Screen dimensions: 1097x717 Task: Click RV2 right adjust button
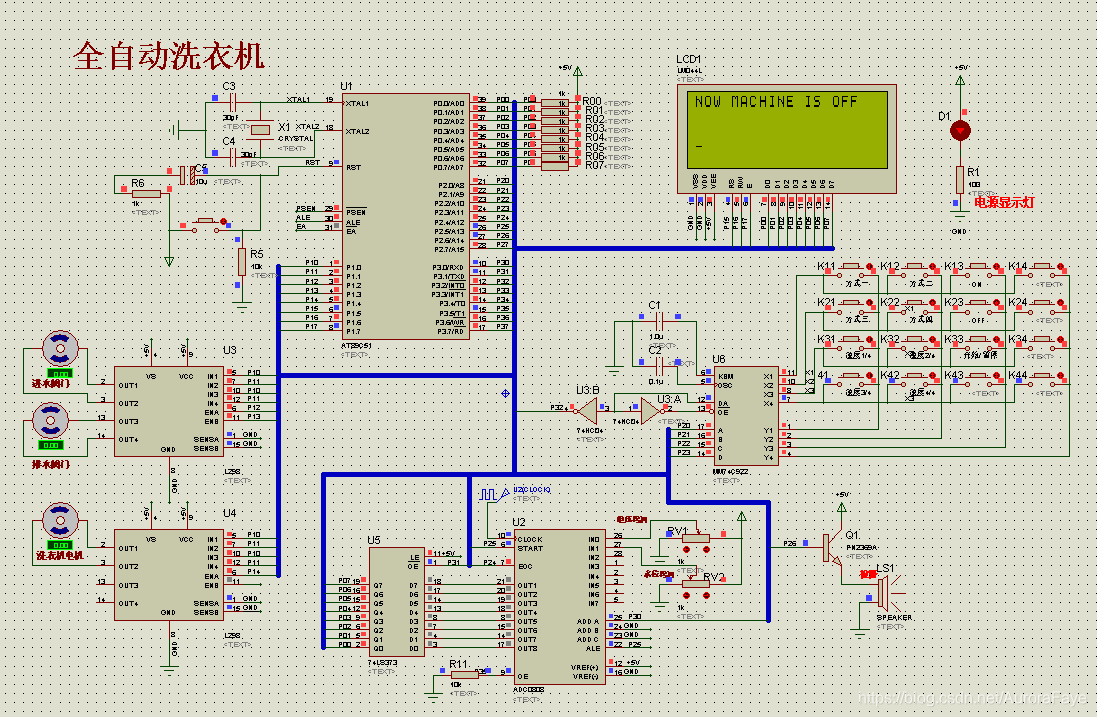[x=706, y=595]
